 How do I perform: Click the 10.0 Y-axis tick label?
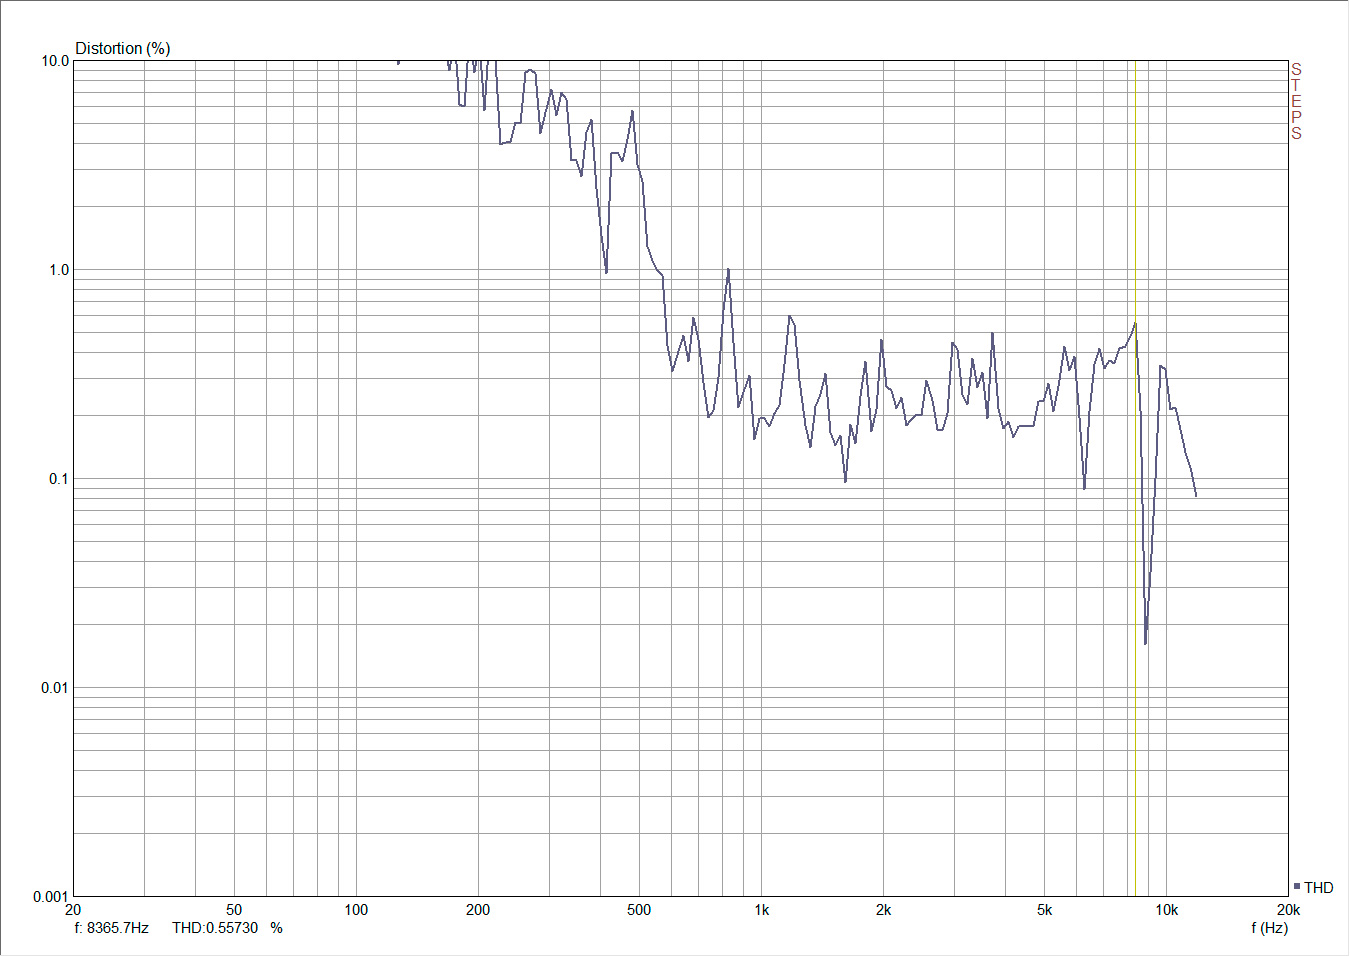[x=56, y=61]
